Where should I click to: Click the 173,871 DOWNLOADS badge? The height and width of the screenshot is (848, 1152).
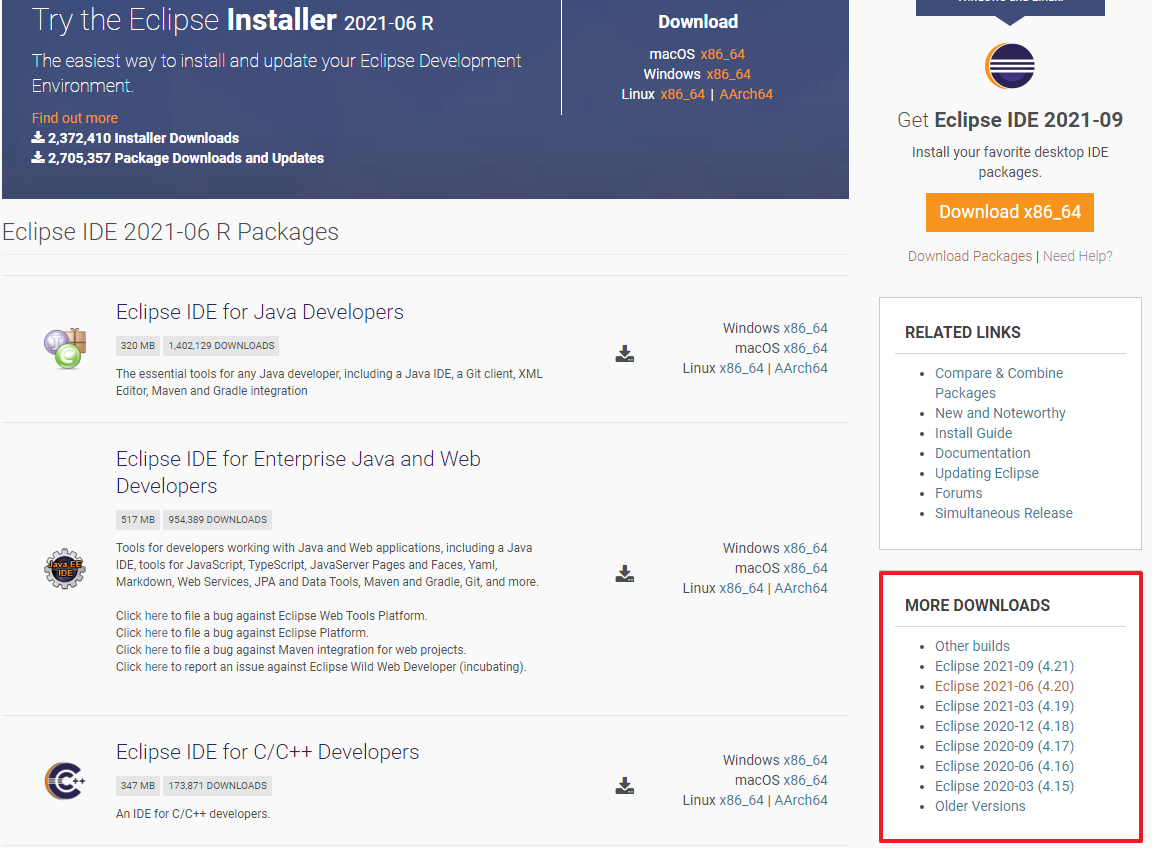[217, 786]
